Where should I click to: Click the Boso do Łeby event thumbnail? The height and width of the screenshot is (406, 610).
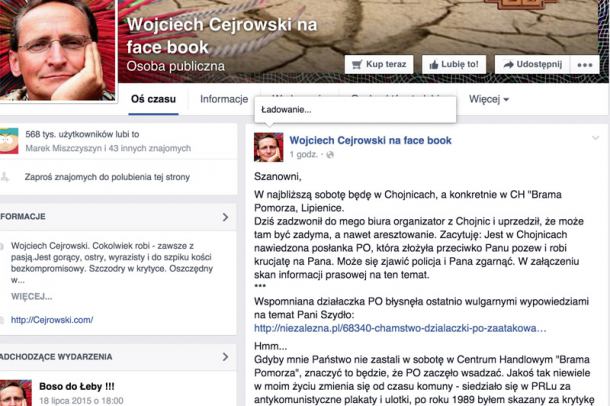coord(16,393)
